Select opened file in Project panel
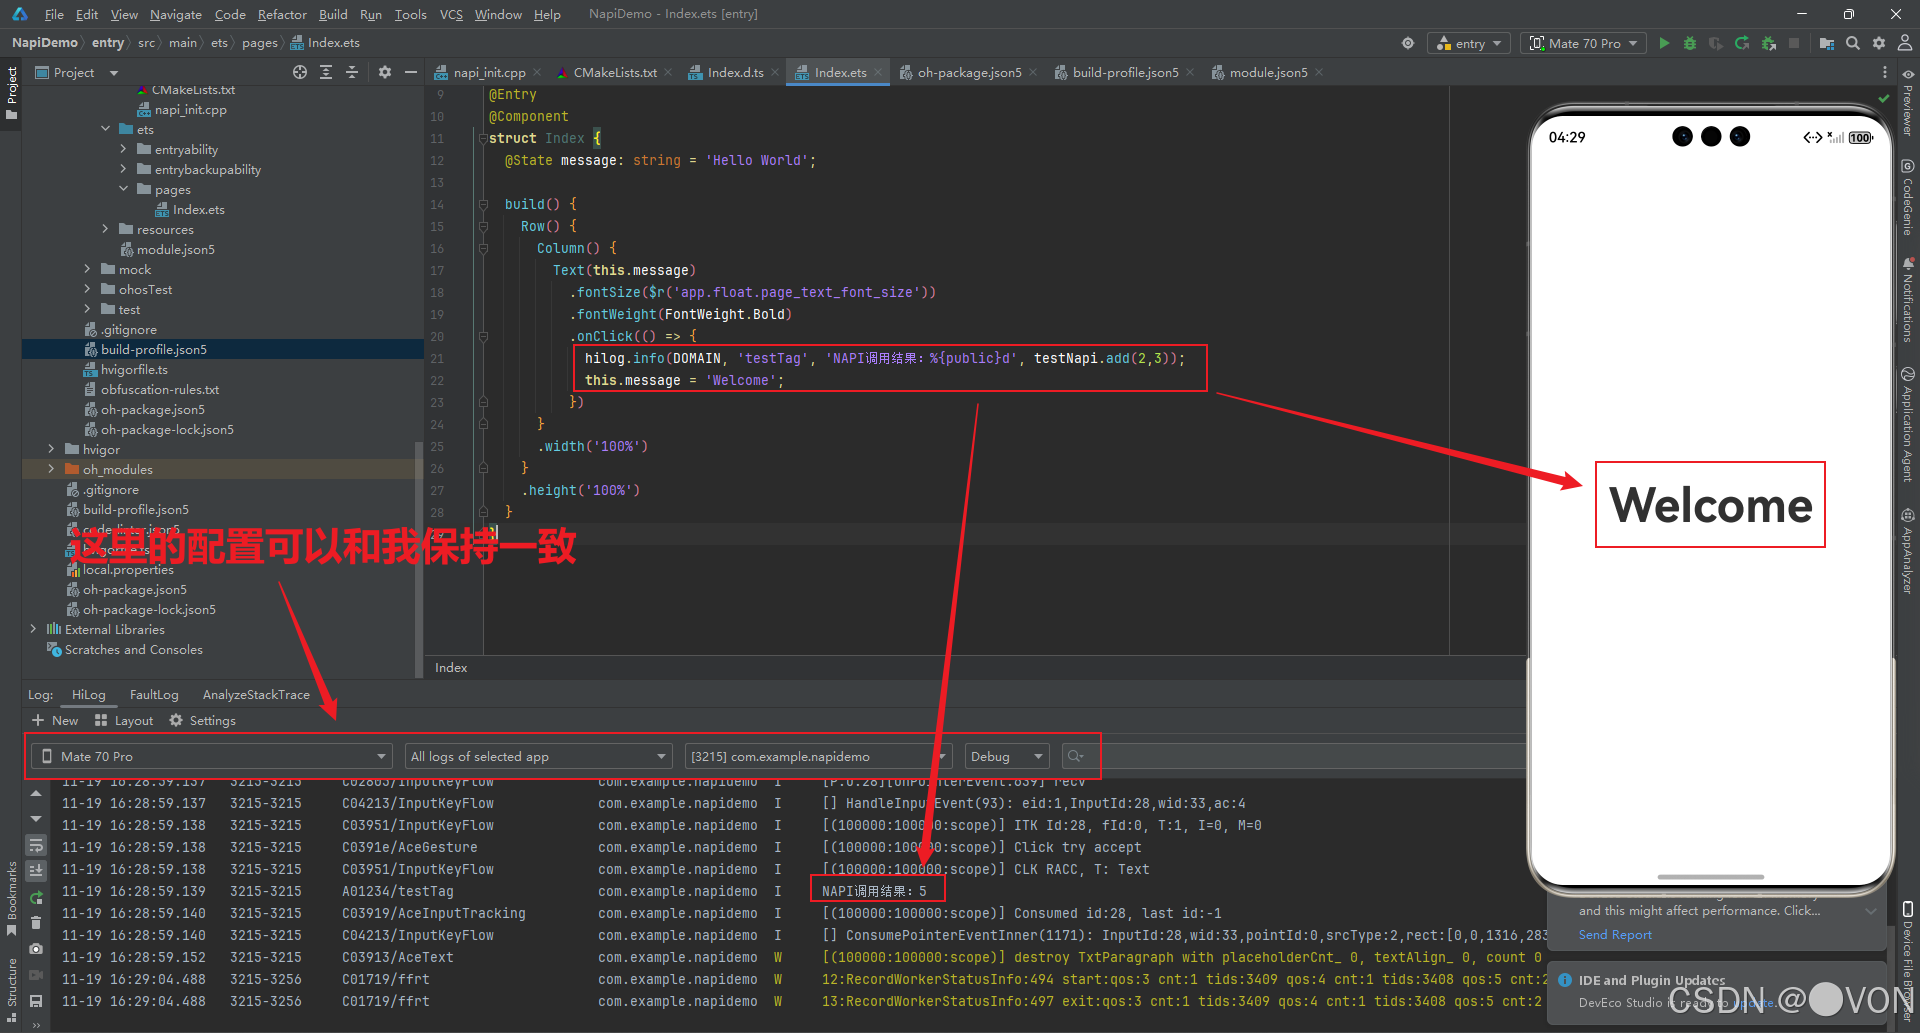This screenshot has width=1920, height=1033. click(x=300, y=72)
